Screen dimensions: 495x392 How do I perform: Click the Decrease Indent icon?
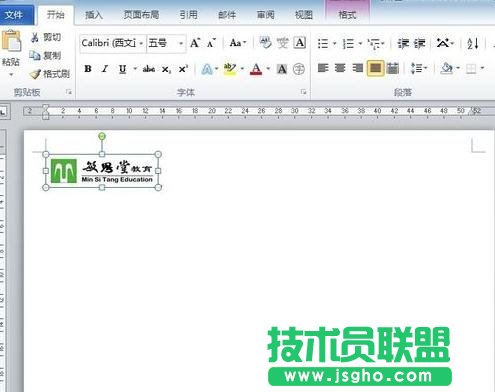(403, 43)
